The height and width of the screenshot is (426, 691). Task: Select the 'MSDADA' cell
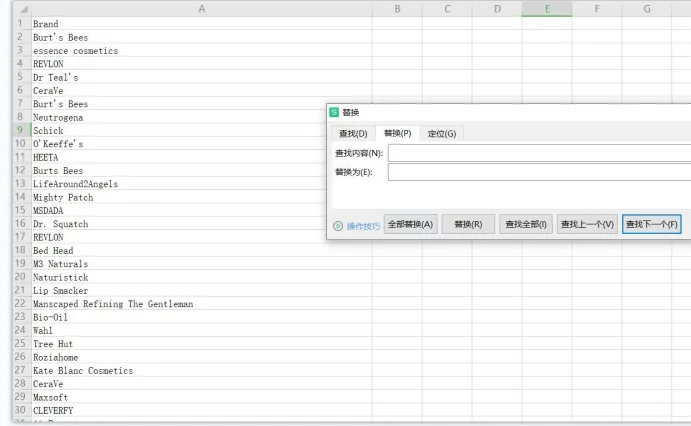pos(178,211)
